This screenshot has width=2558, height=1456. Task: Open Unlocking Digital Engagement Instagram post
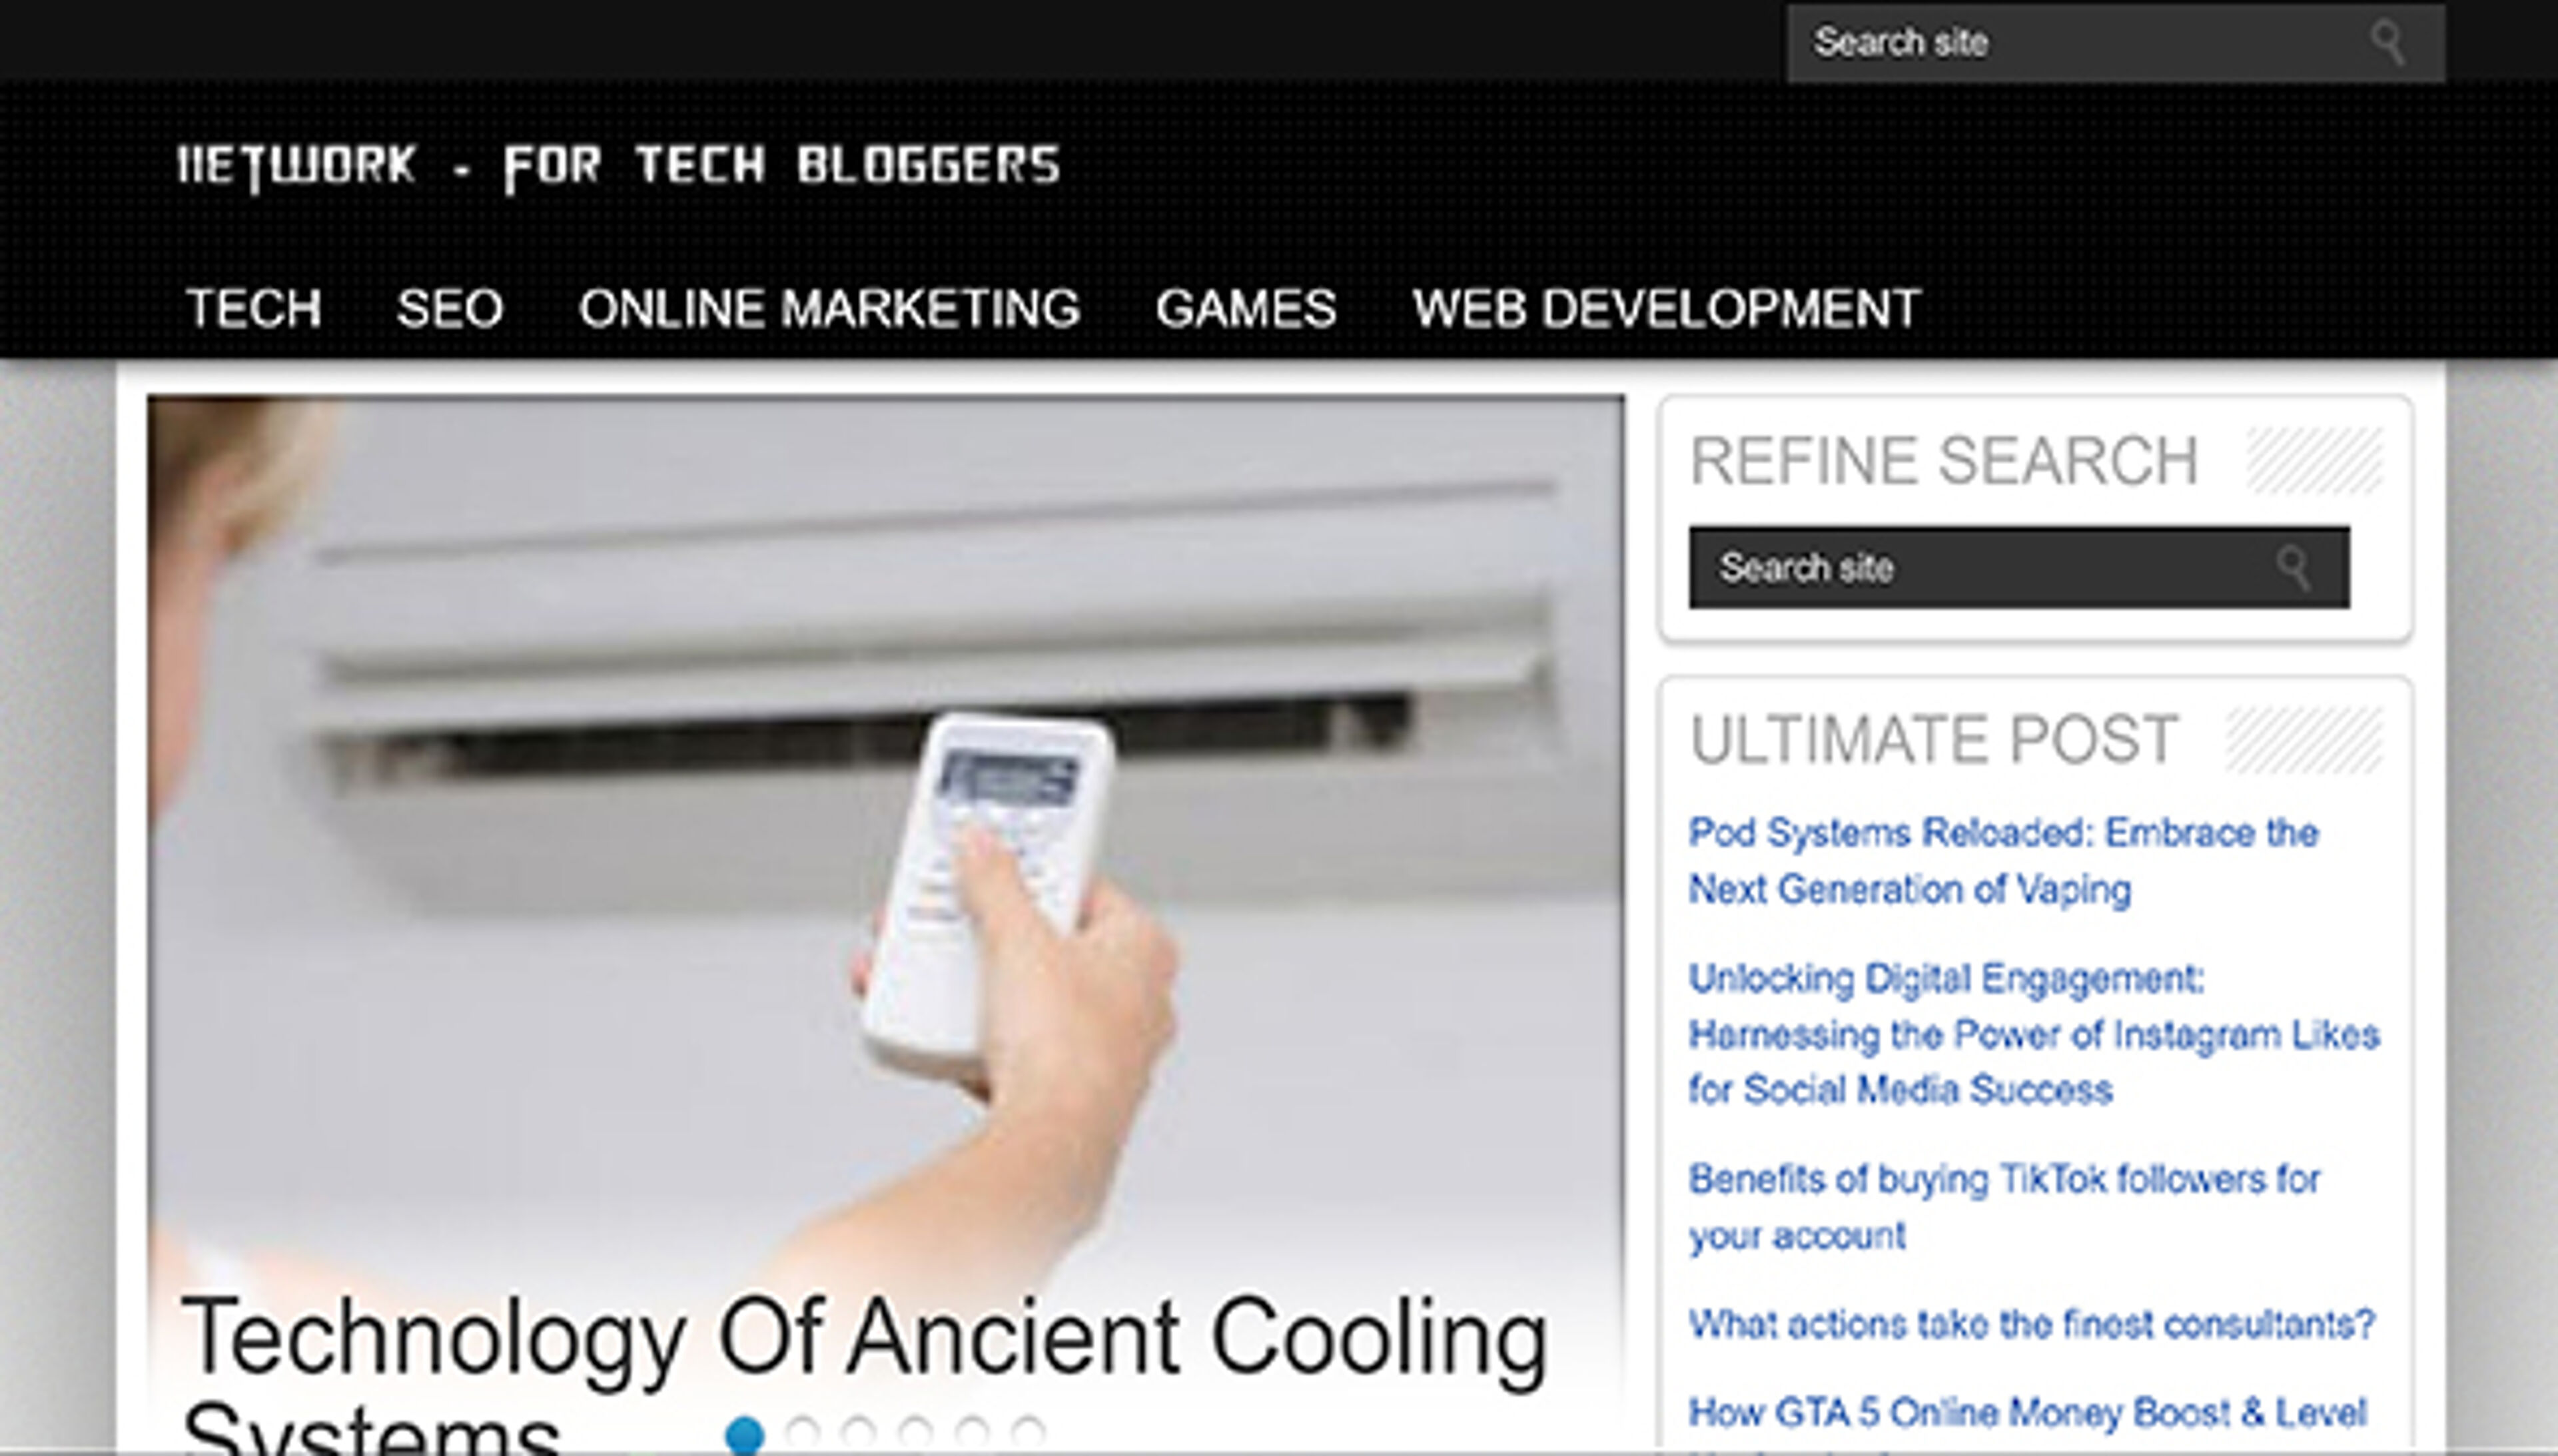(x=2034, y=1034)
